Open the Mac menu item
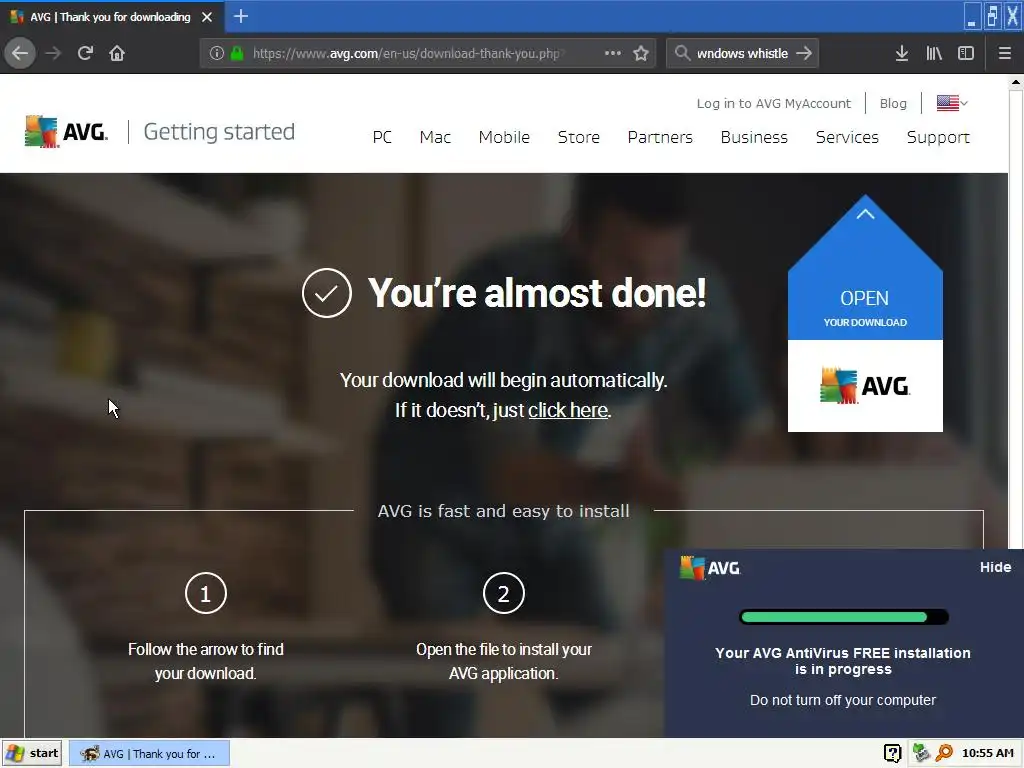This screenshot has width=1024, height=768. 435,137
